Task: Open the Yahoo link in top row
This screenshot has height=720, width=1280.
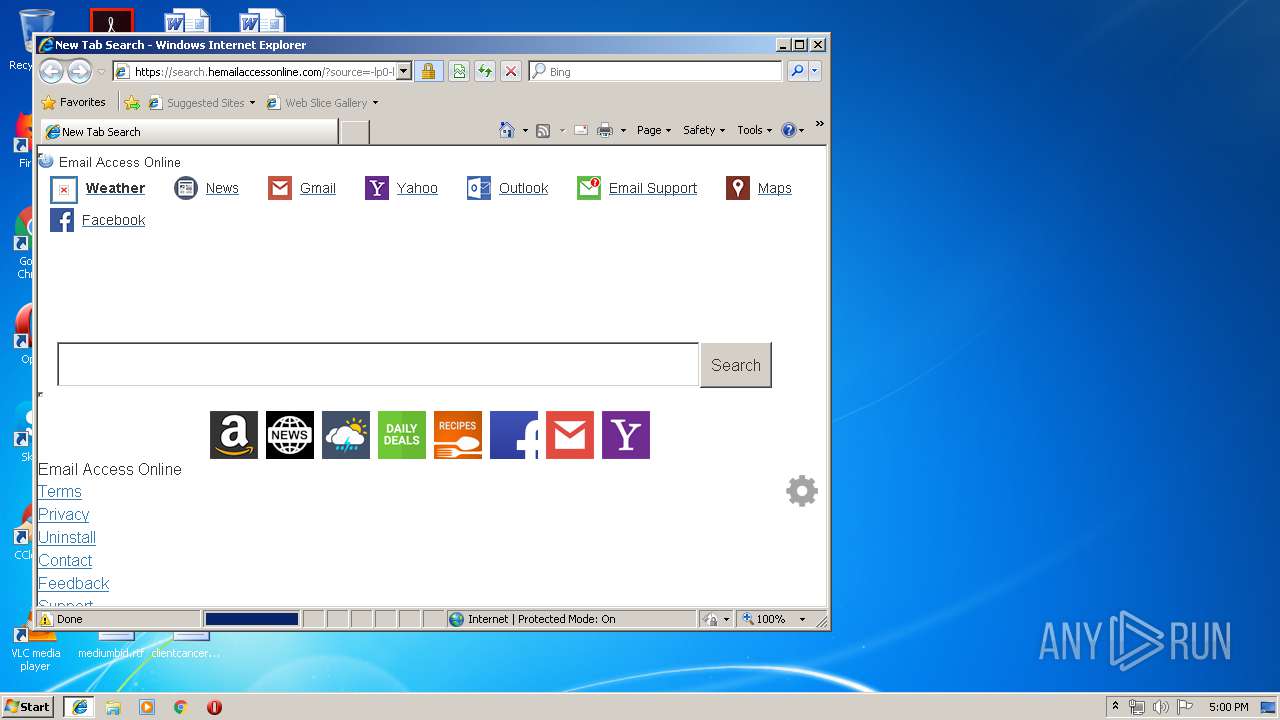Action: 417,188
